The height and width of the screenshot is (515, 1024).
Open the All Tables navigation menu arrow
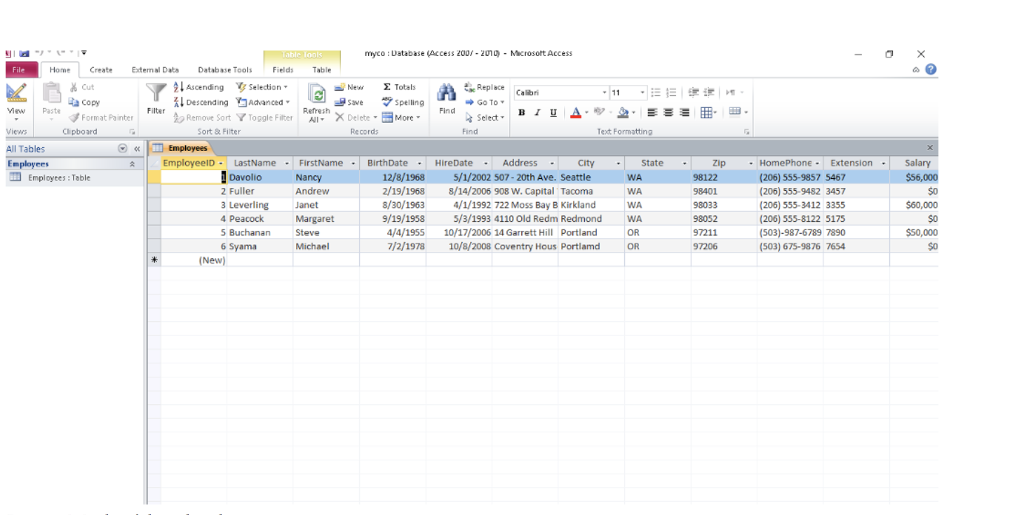[122, 149]
